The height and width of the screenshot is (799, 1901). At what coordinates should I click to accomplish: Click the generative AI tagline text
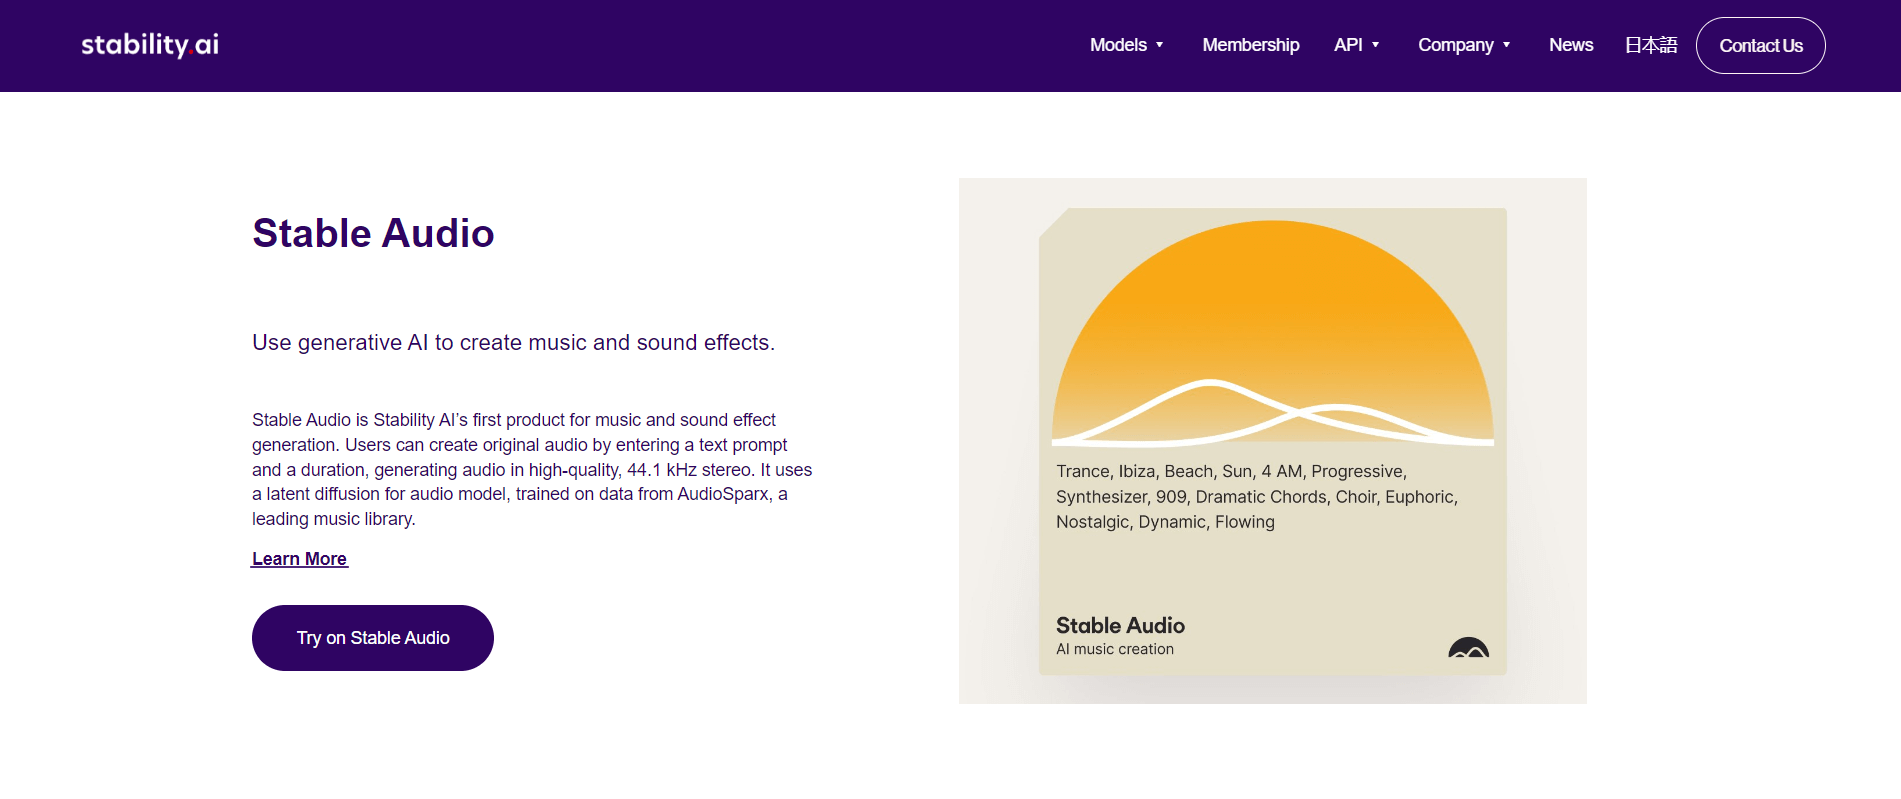(513, 343)
